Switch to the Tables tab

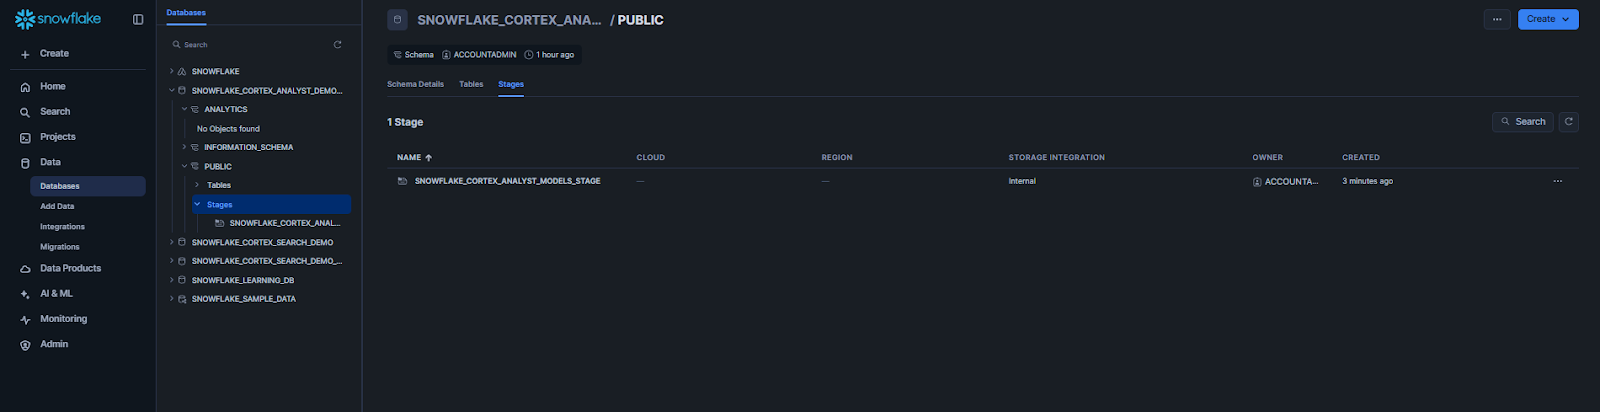coord(471,85)
